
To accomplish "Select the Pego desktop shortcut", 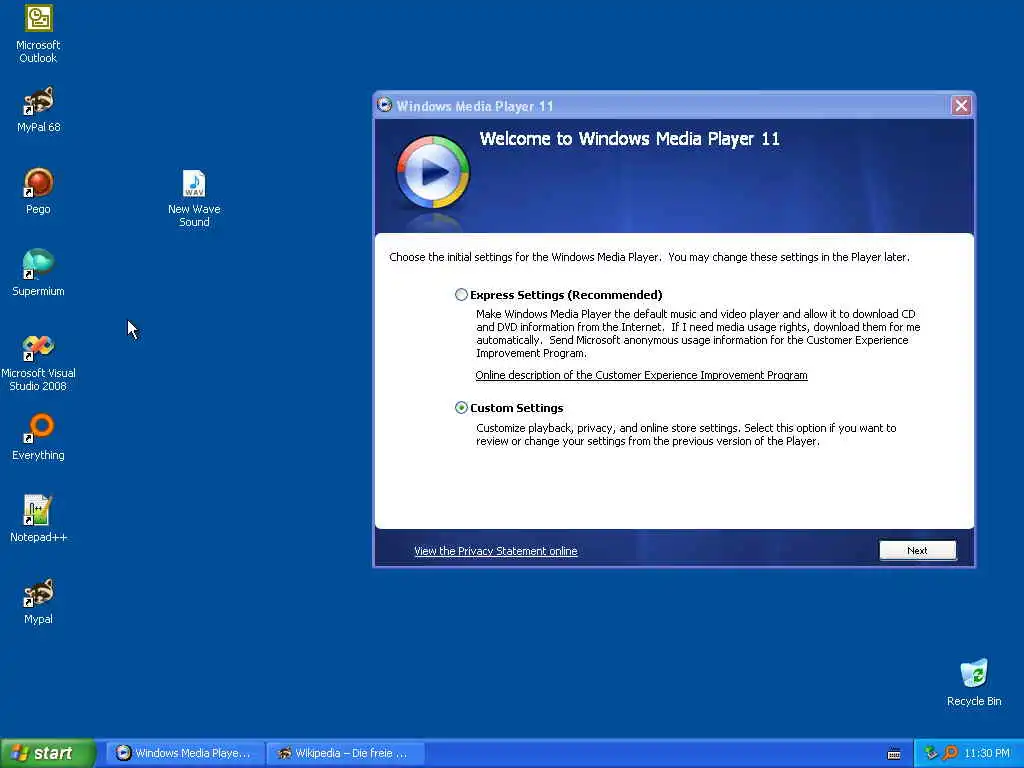I will (x=38, y=191).
